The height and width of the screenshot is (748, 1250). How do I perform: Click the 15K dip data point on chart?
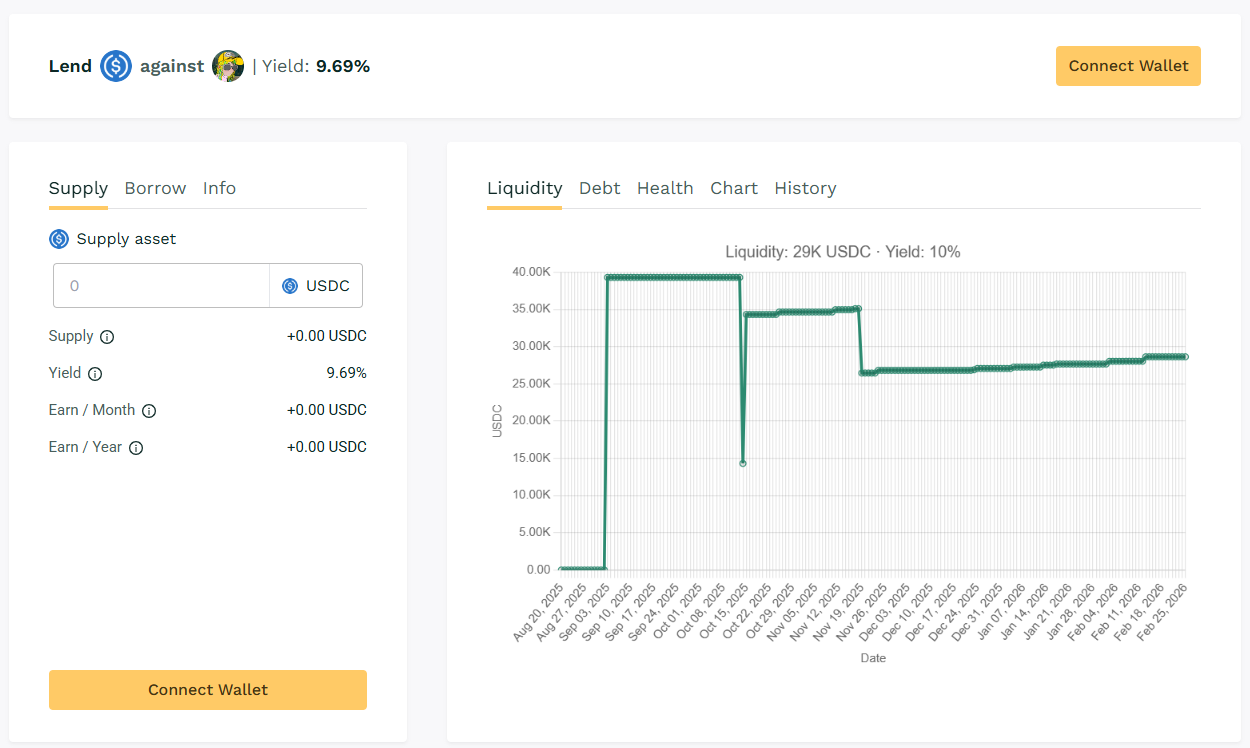click(x=742, y=463)
